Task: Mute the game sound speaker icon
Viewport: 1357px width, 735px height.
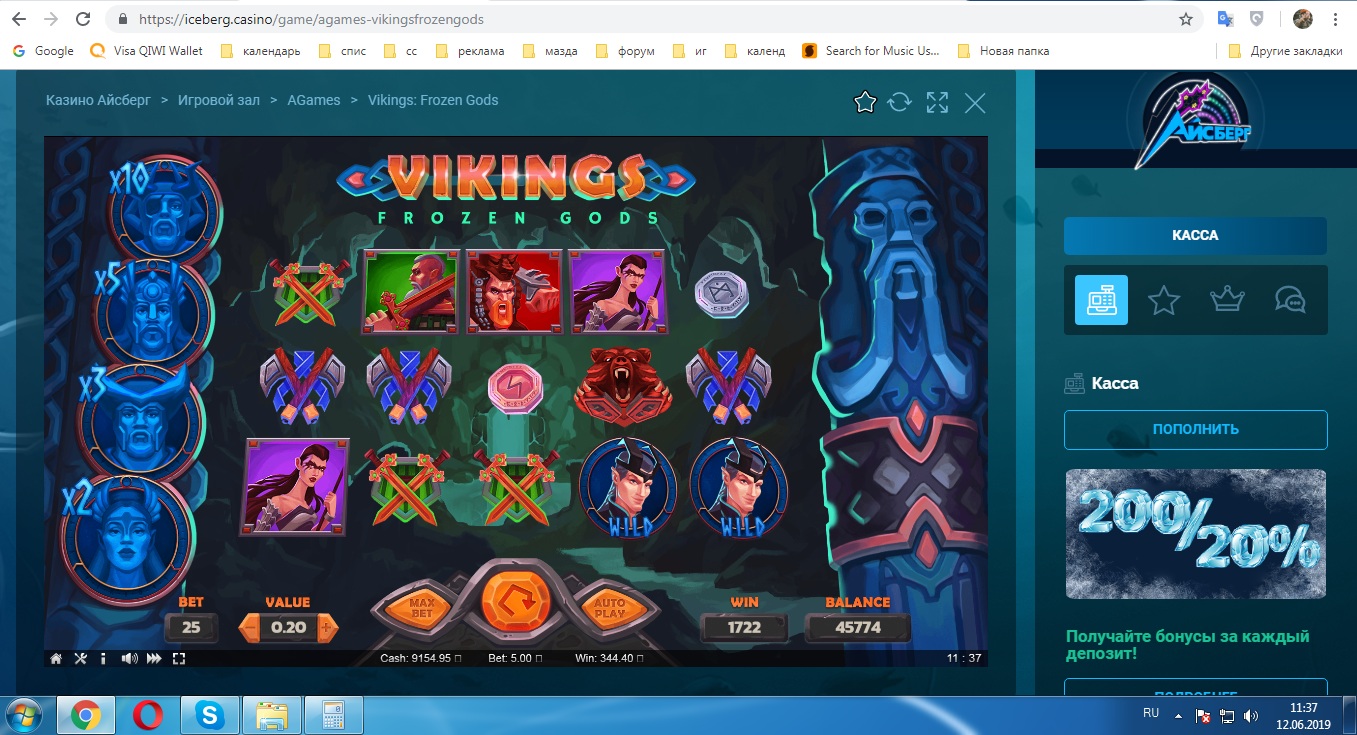Action: 129,658
